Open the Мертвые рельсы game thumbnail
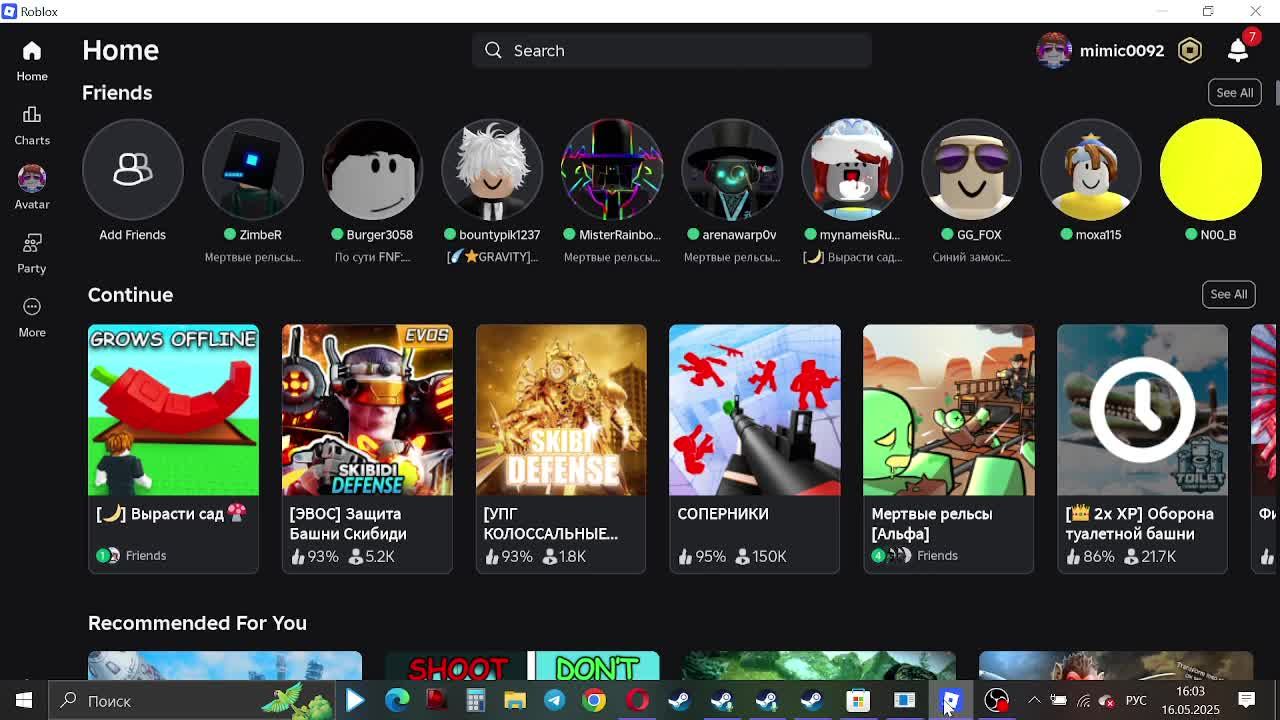 click(948, 410)
